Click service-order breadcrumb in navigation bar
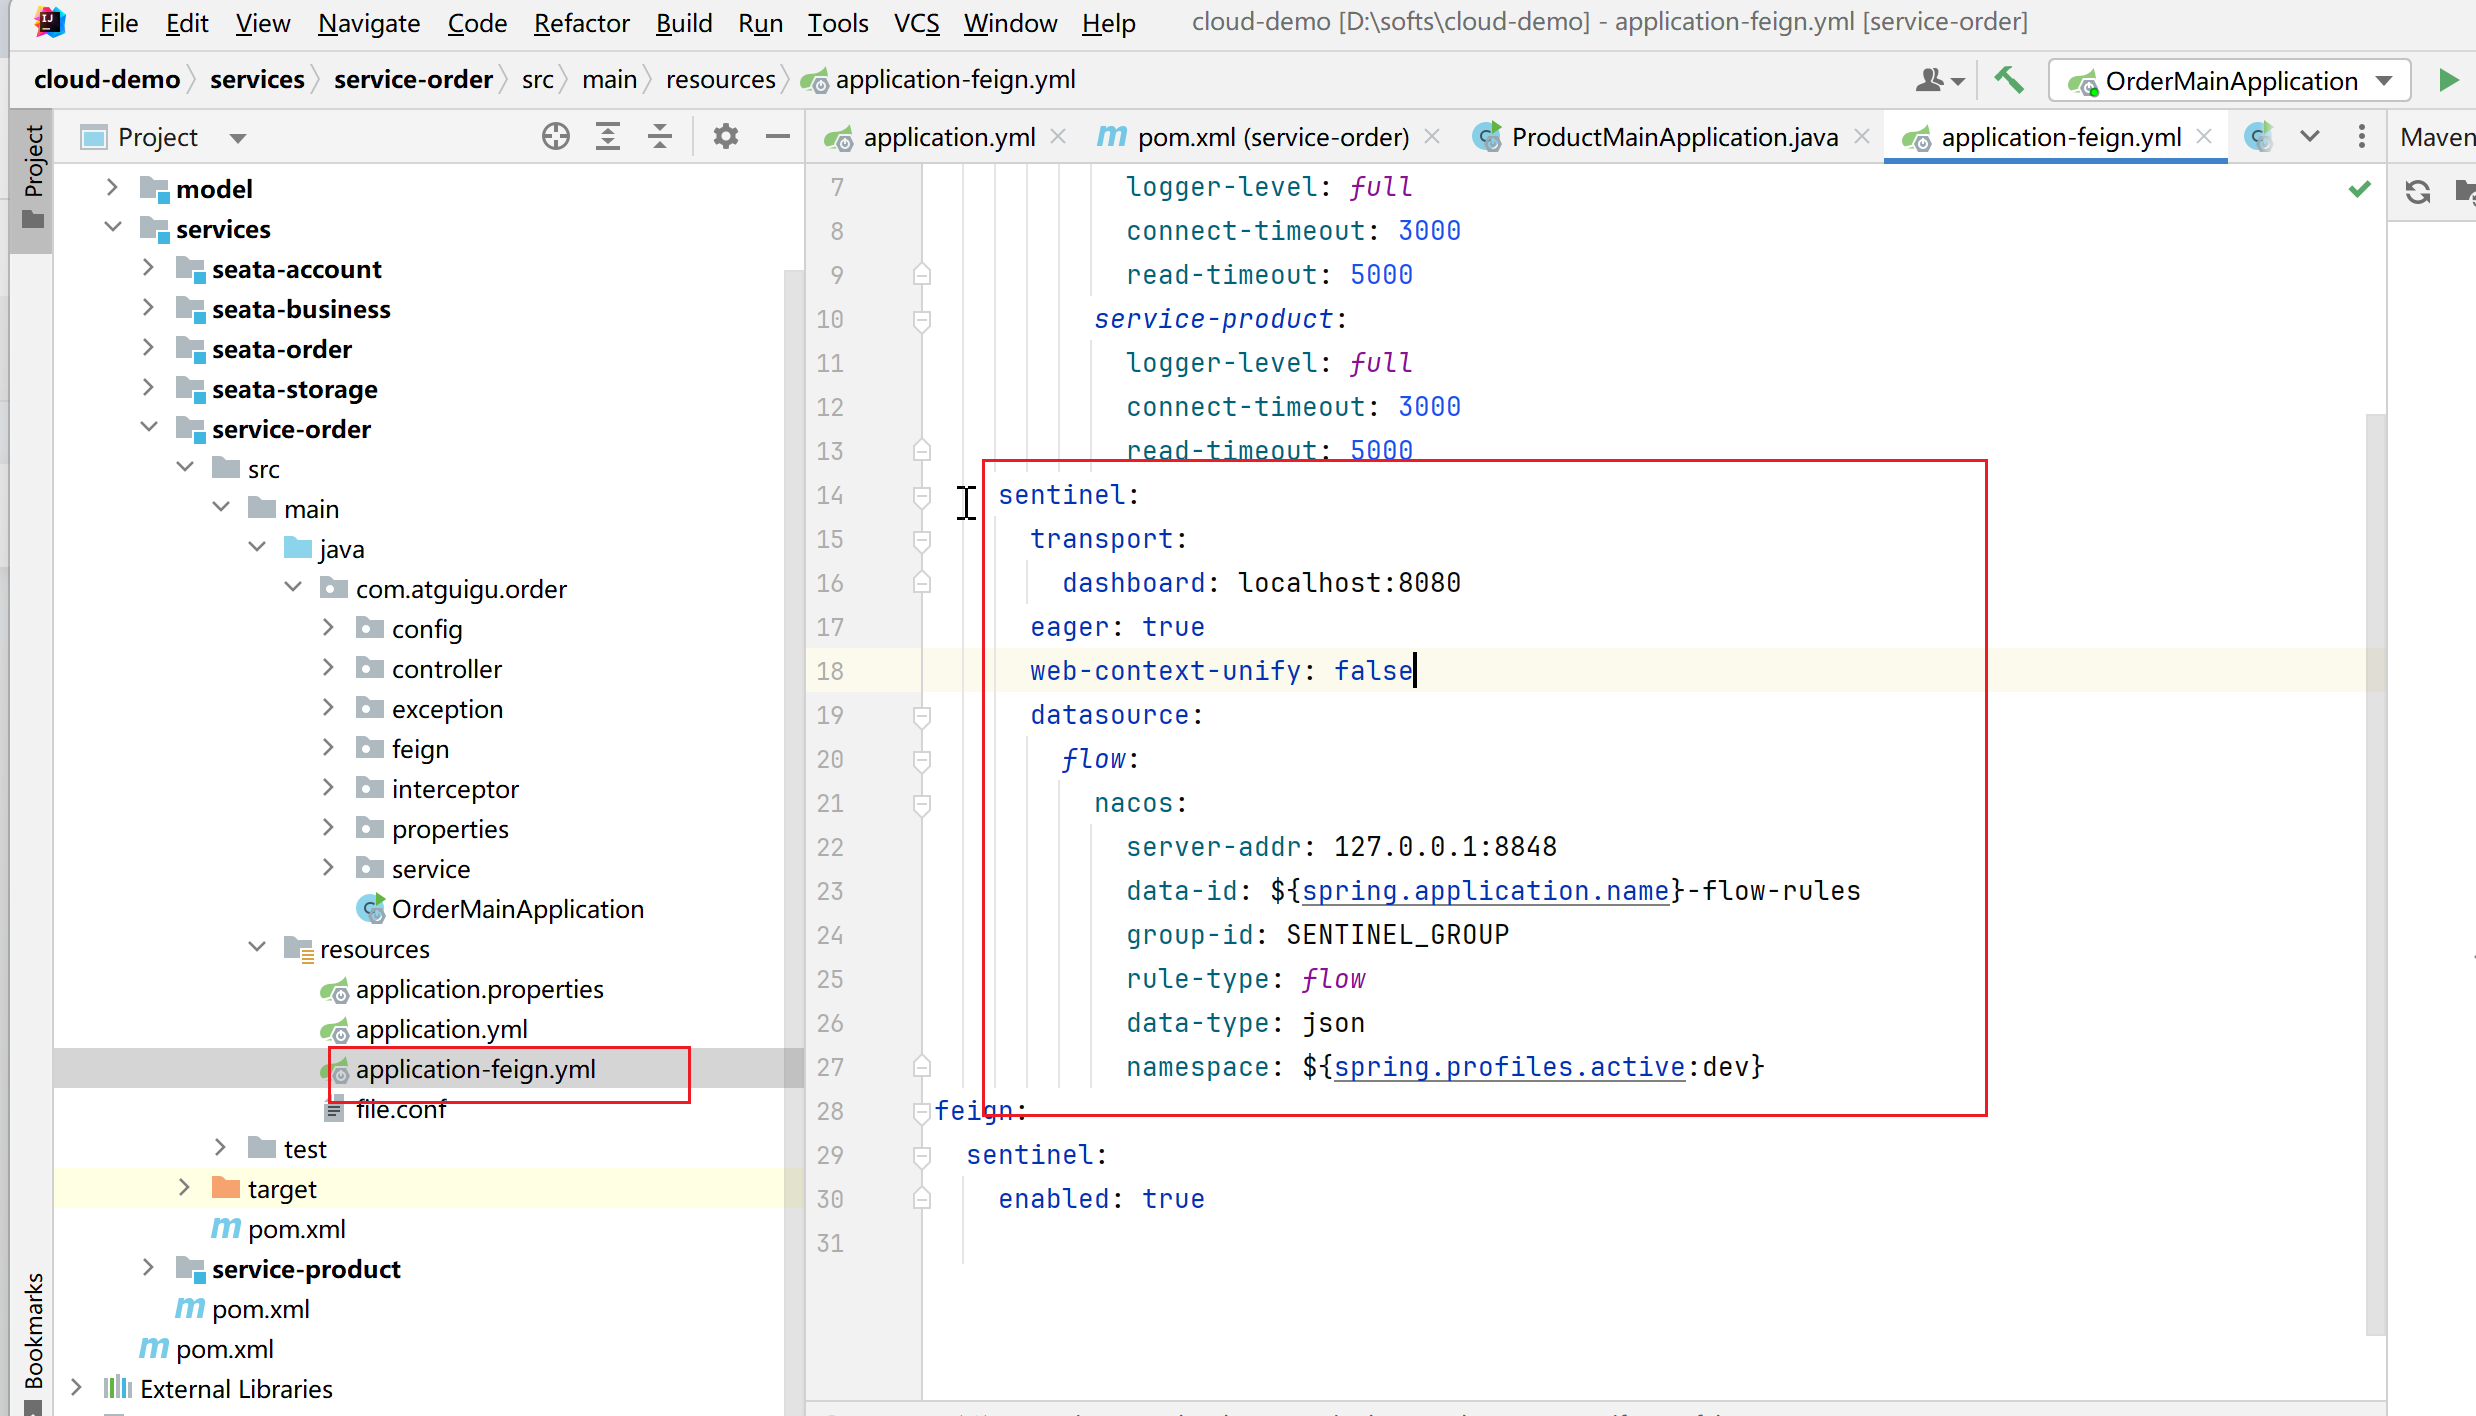 click(x=413, y=79)
